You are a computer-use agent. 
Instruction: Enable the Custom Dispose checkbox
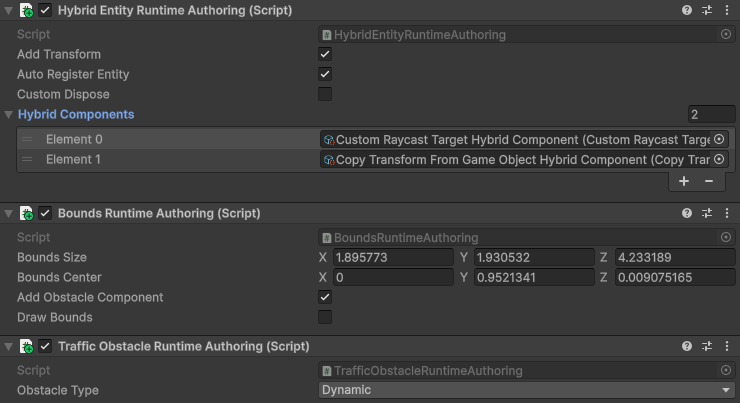coord(325,94)
